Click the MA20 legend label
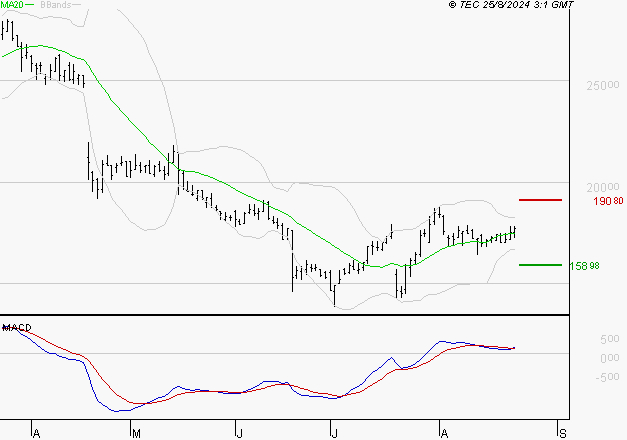Viewport: 627px width, 440px height. [x=12, y=5]
